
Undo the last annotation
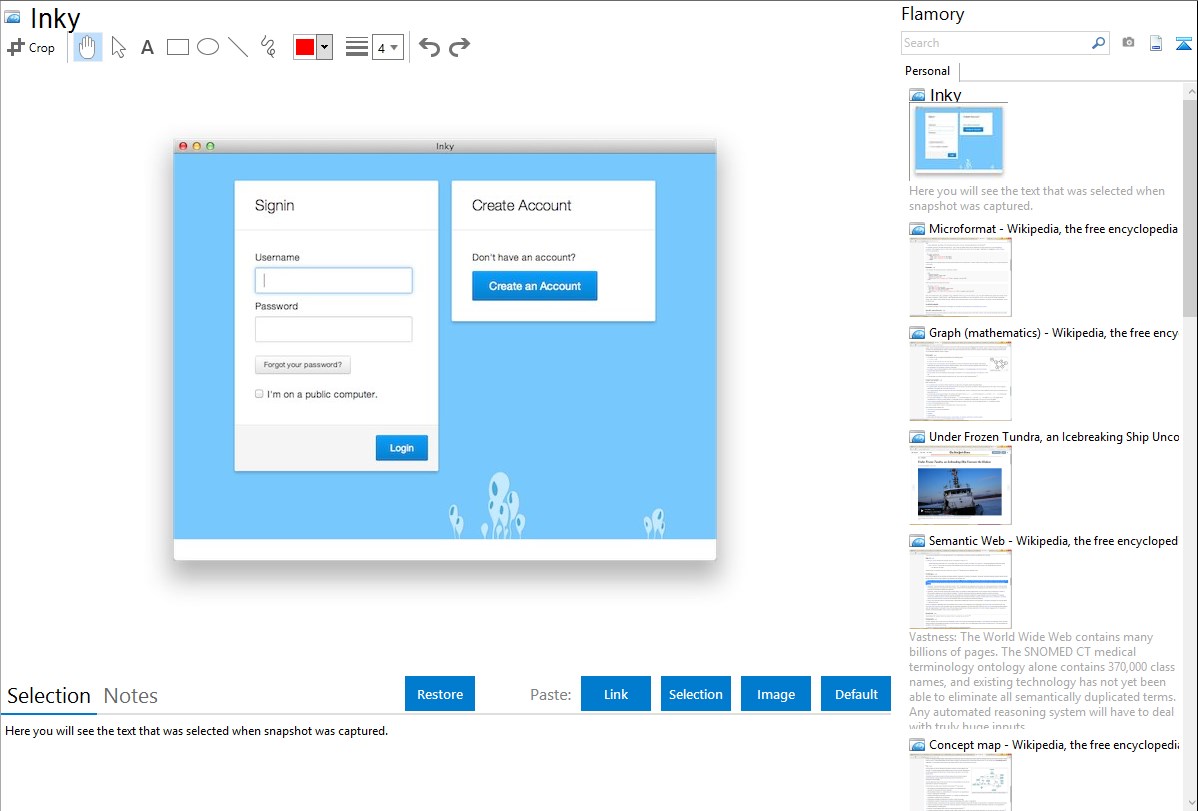click(429, 47)
